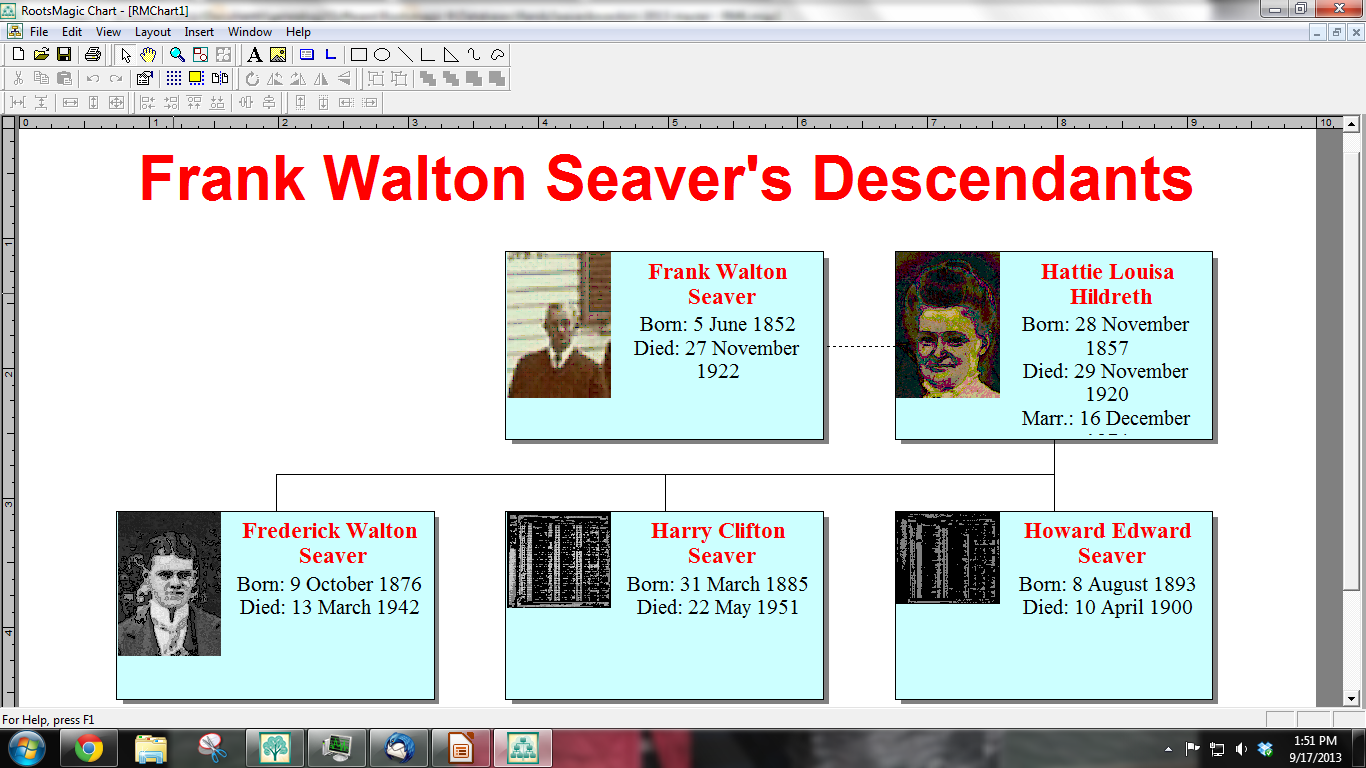Click the Insert Picture icon
Viewport: 1366px width, 768px height.
pyautogui.click(x=278, y=55)
